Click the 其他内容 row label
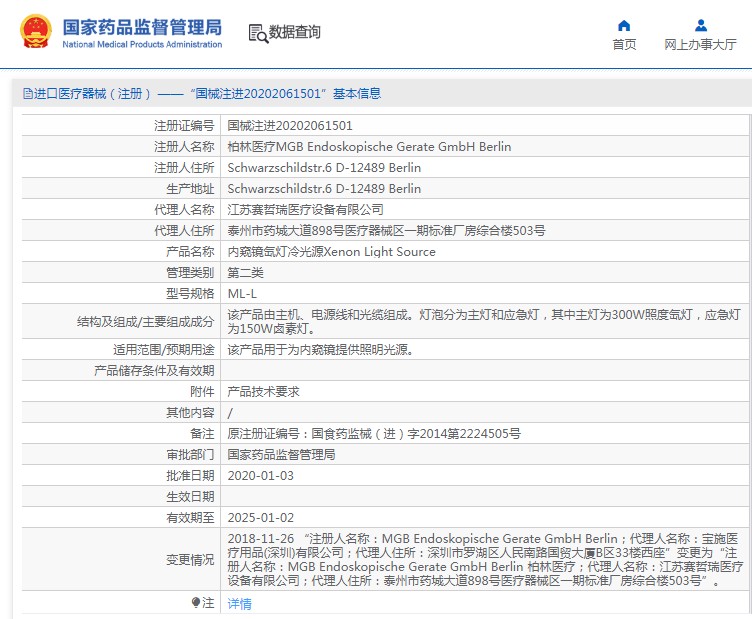Viewport: 752px width, 619px height. tap(190, 413)
